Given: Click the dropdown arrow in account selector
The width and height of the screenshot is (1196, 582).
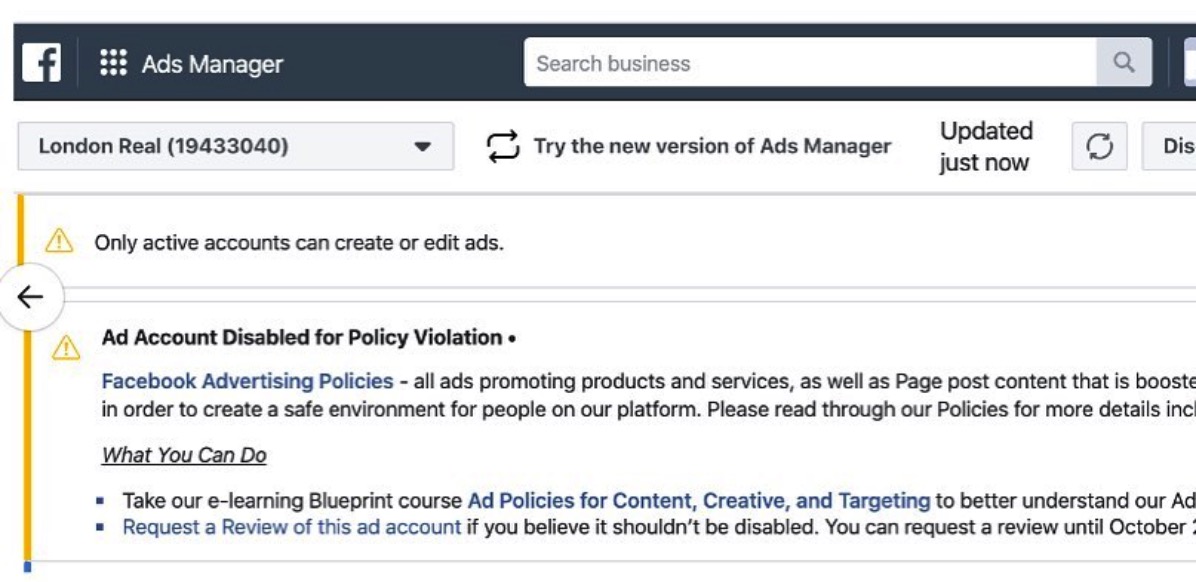Looking at the screenshot, I should [423, 146].
